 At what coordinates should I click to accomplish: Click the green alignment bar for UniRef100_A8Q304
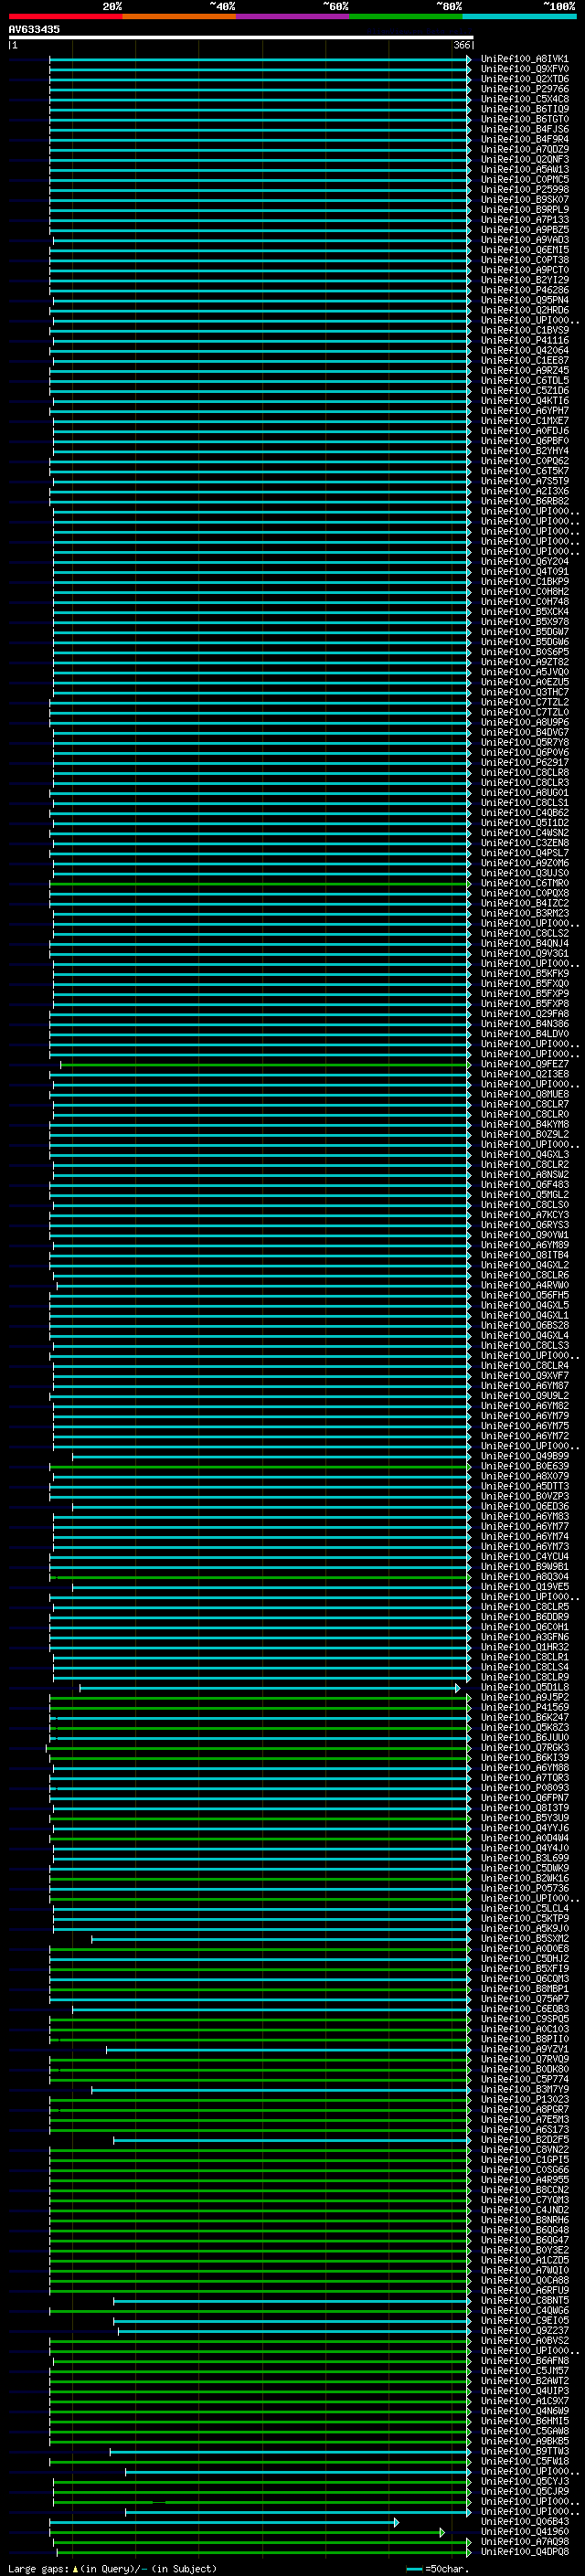click(260, 1577)
